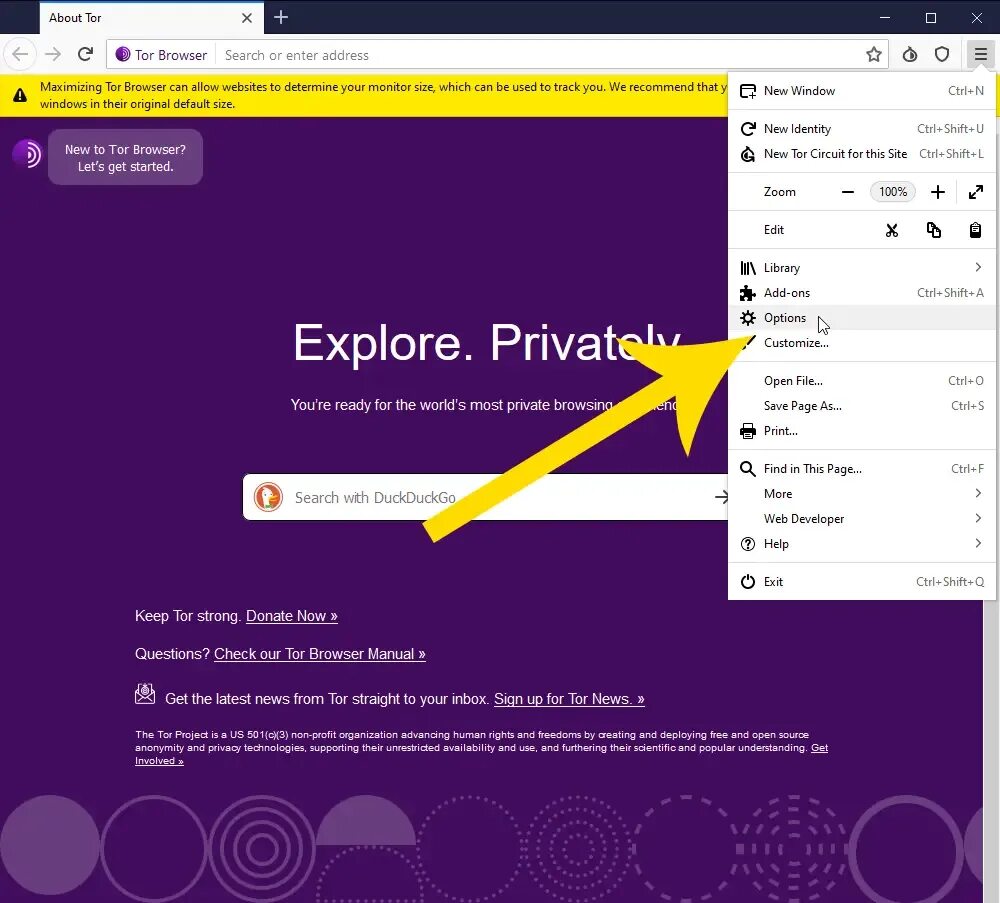
Task: Click the Print printer icon
Action: point(747,431)
